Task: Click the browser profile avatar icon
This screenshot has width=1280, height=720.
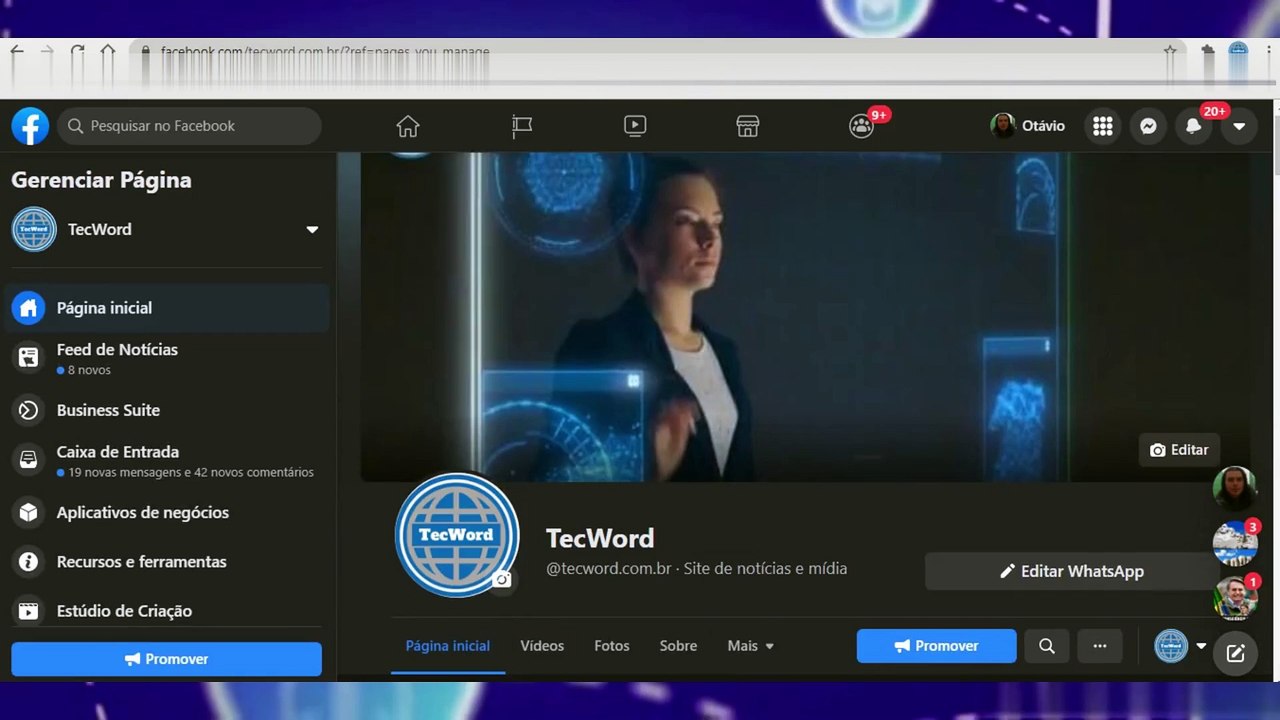Action: coord(1238,52)
